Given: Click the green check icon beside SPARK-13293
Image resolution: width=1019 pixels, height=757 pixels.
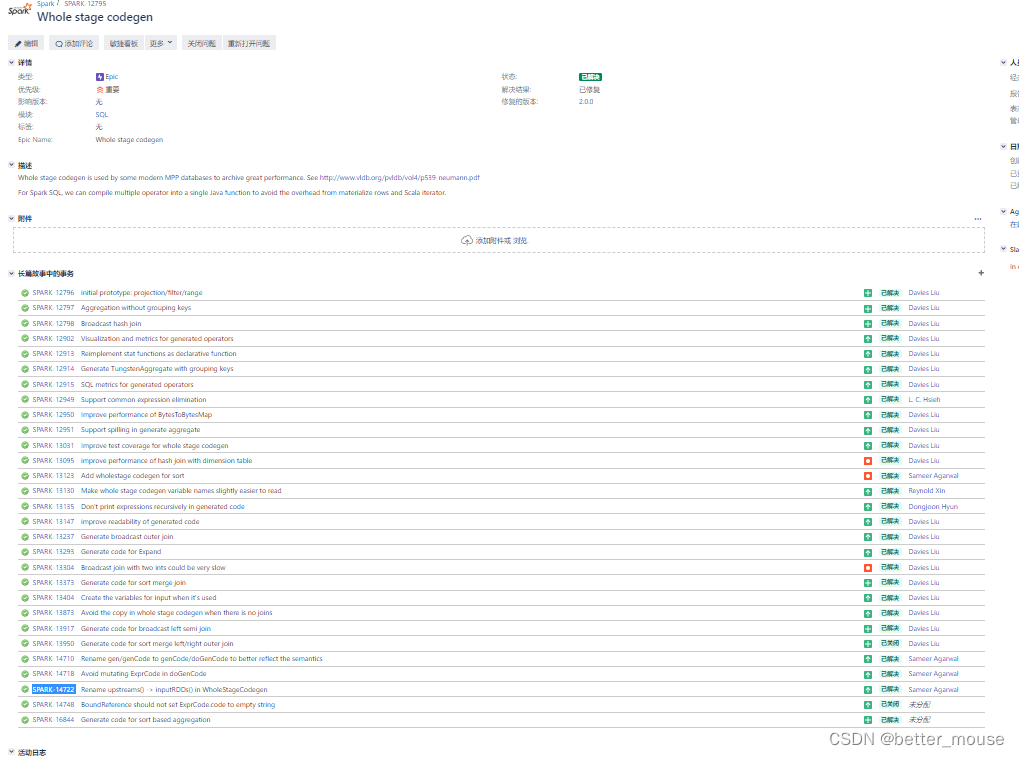Looking at the screenshot, I should tap(25, 552).
